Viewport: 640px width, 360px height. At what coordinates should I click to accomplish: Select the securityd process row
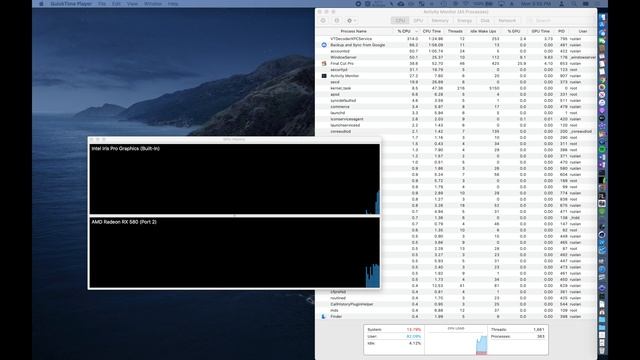[x=456, y=69]
